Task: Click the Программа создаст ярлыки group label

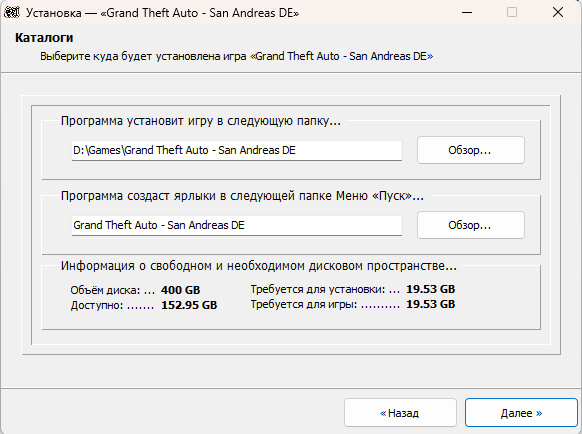Action: pyautogui.click(x=242, y=196)
